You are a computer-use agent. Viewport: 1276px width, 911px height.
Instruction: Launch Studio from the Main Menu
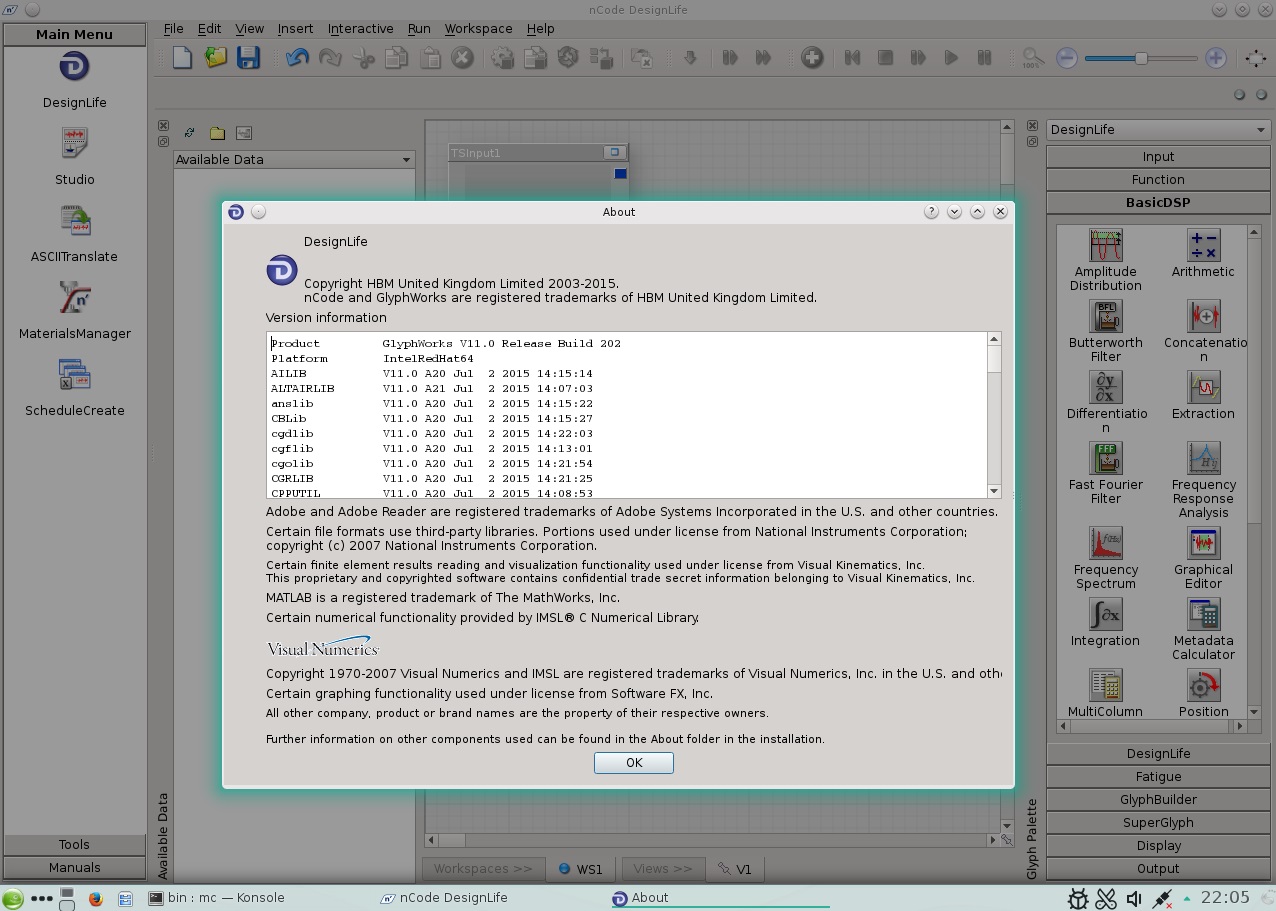coord(74,157)
